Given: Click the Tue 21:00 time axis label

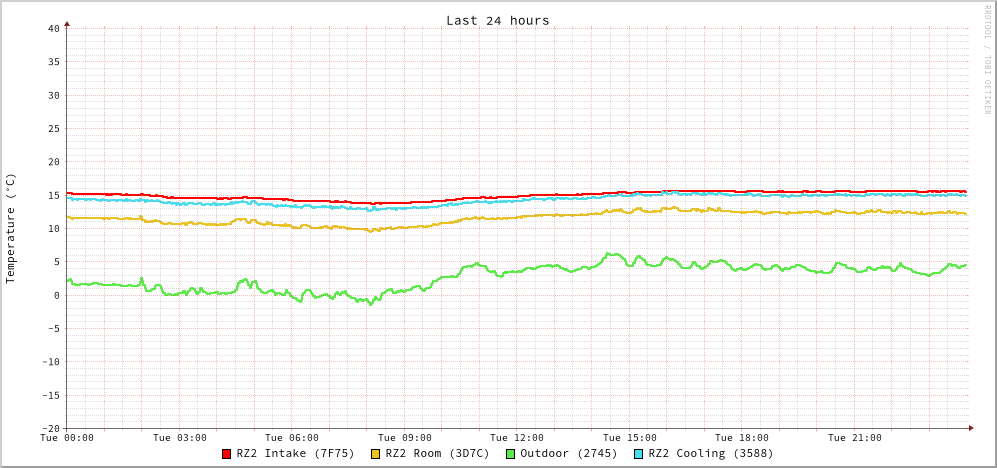Looking at the screenshot, I should pos(854,438).
